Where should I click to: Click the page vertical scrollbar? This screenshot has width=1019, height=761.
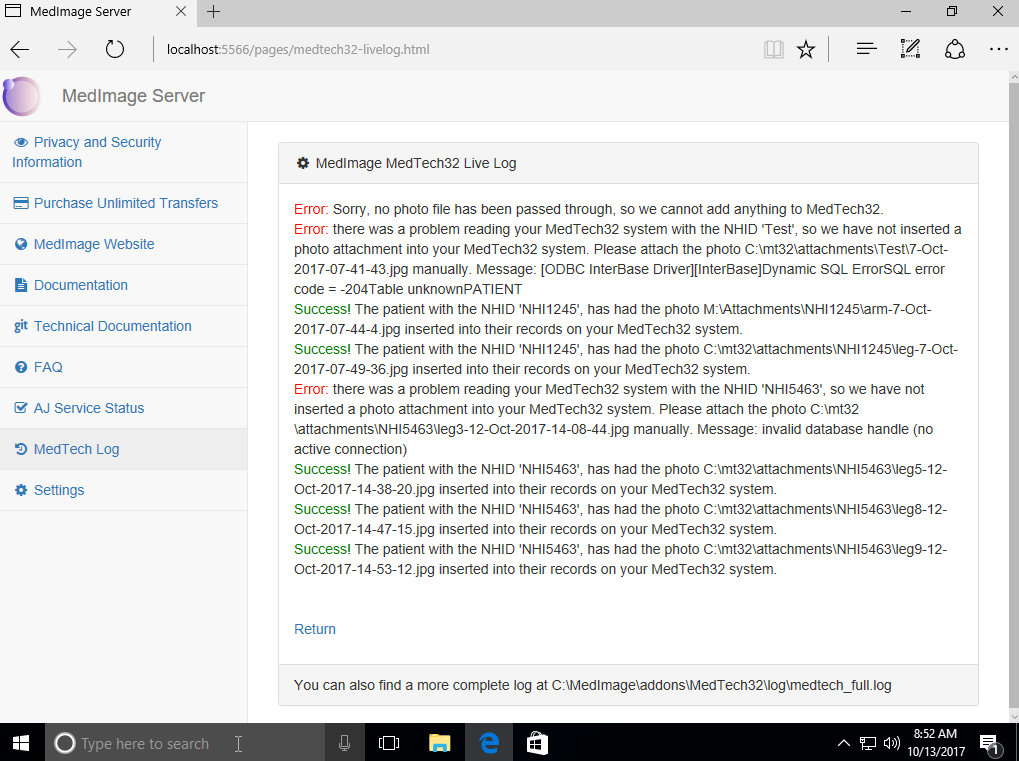click(x=1014, y=396)
